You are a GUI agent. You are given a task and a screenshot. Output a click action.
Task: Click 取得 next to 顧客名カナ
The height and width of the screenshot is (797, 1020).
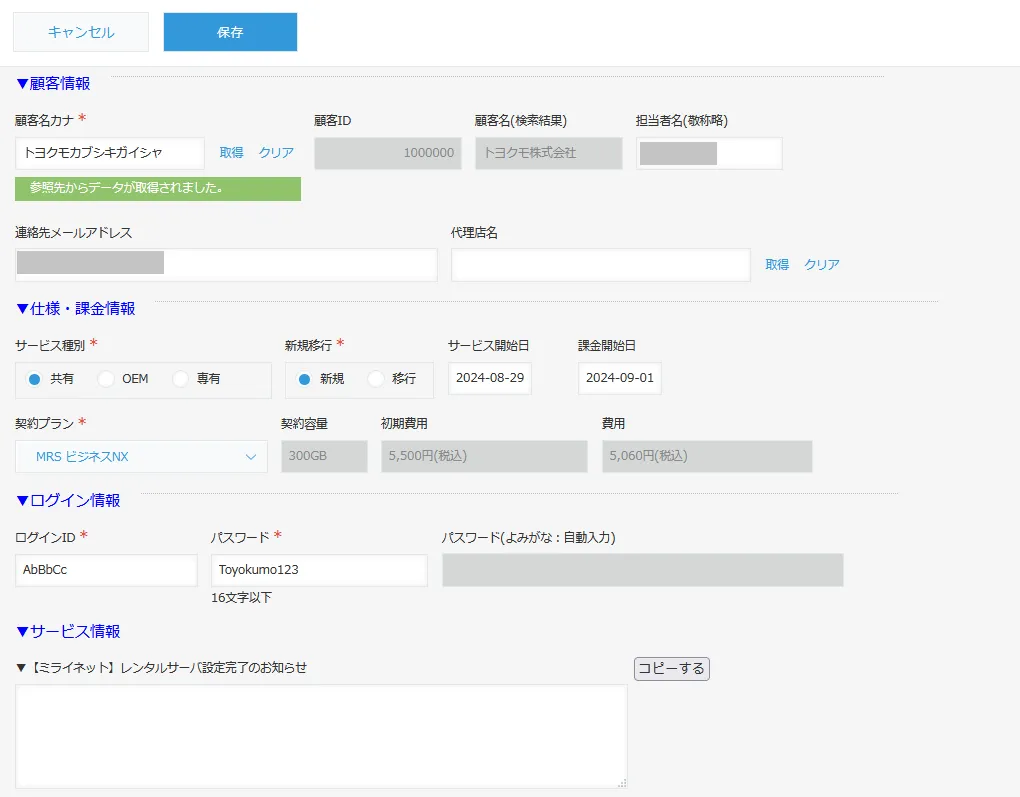231,153
